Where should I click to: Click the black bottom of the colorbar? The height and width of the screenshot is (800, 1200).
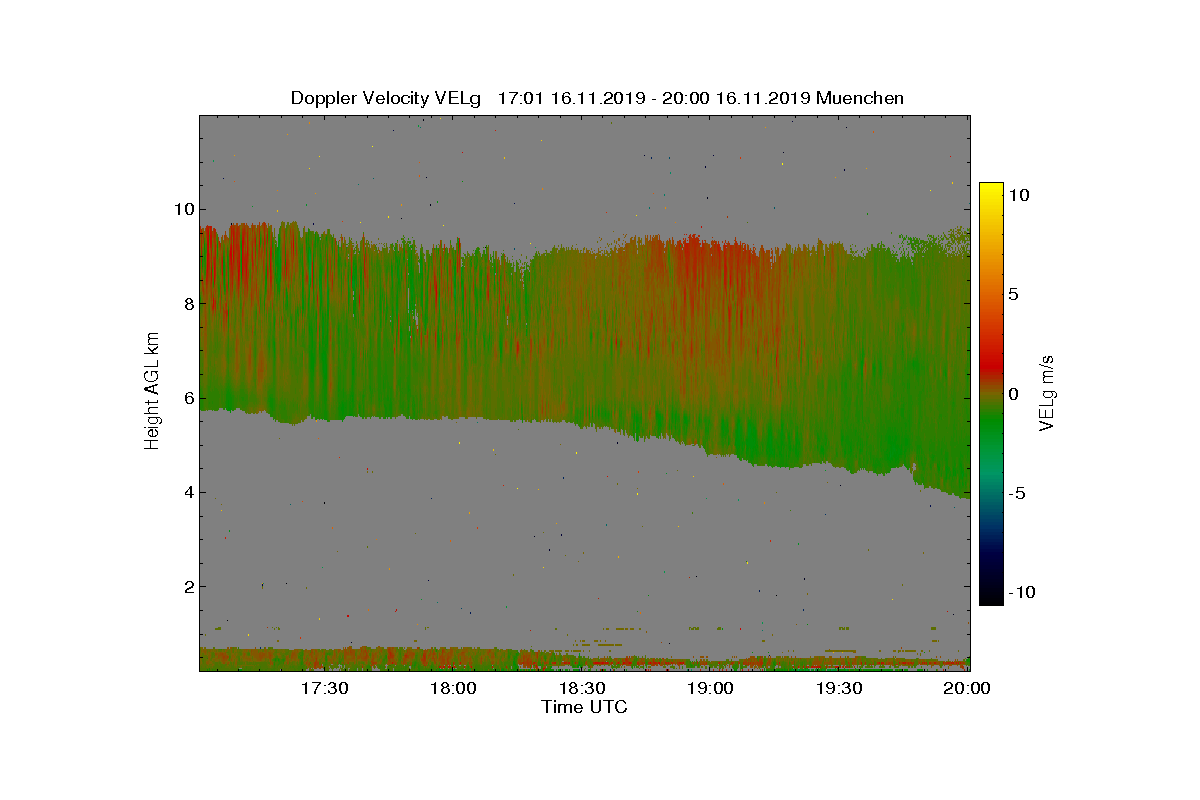(x=991, y=597)
